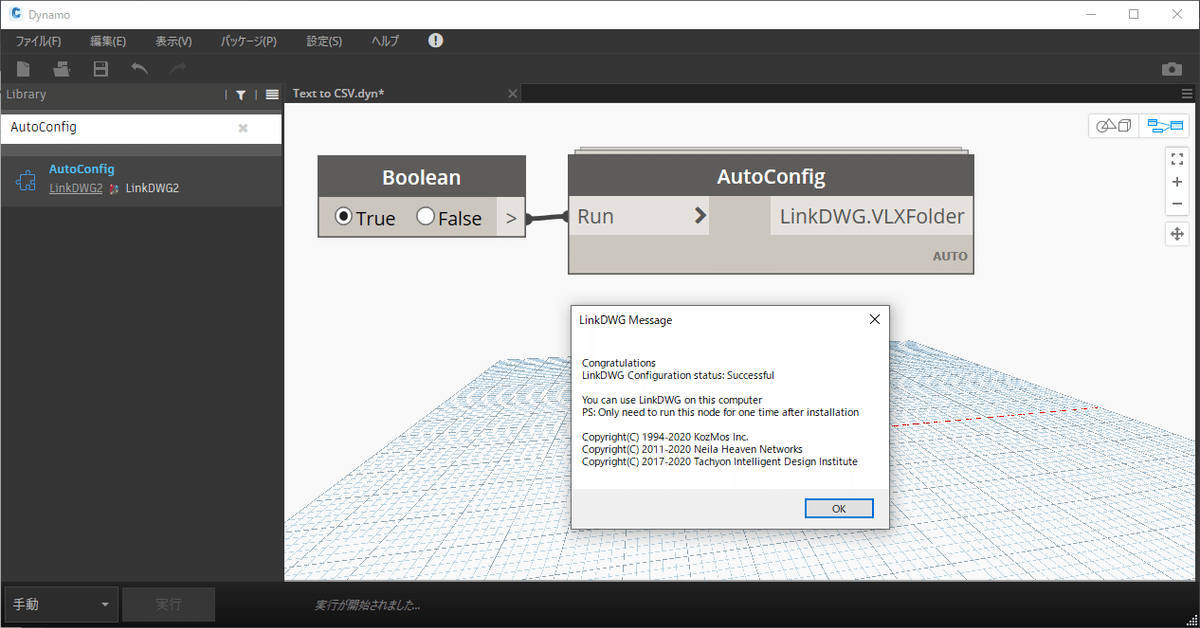Click the Run input port chevron
The image size is (1200, 628).
(x=700, y=216)
